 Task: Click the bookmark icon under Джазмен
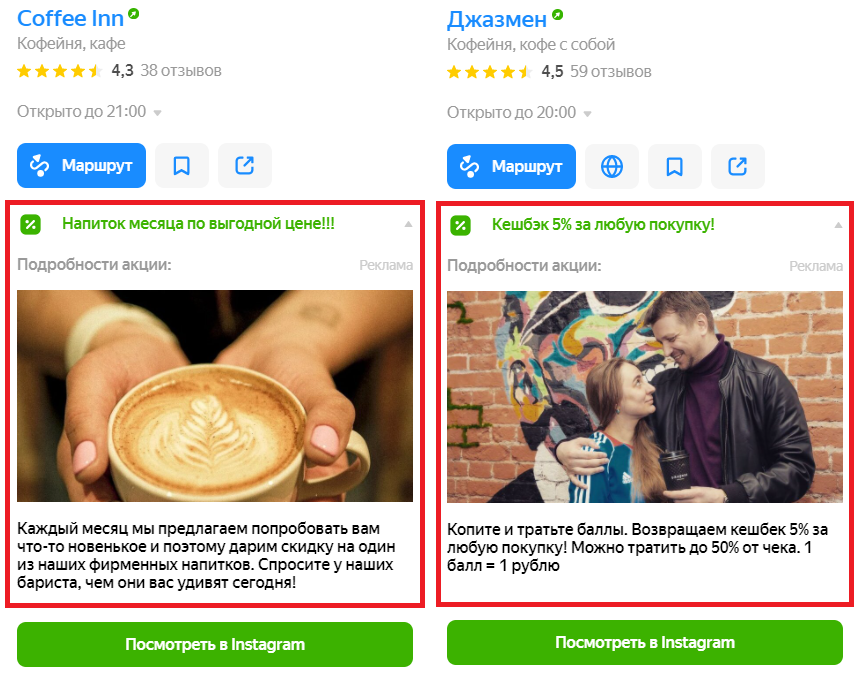click(675, 167)
